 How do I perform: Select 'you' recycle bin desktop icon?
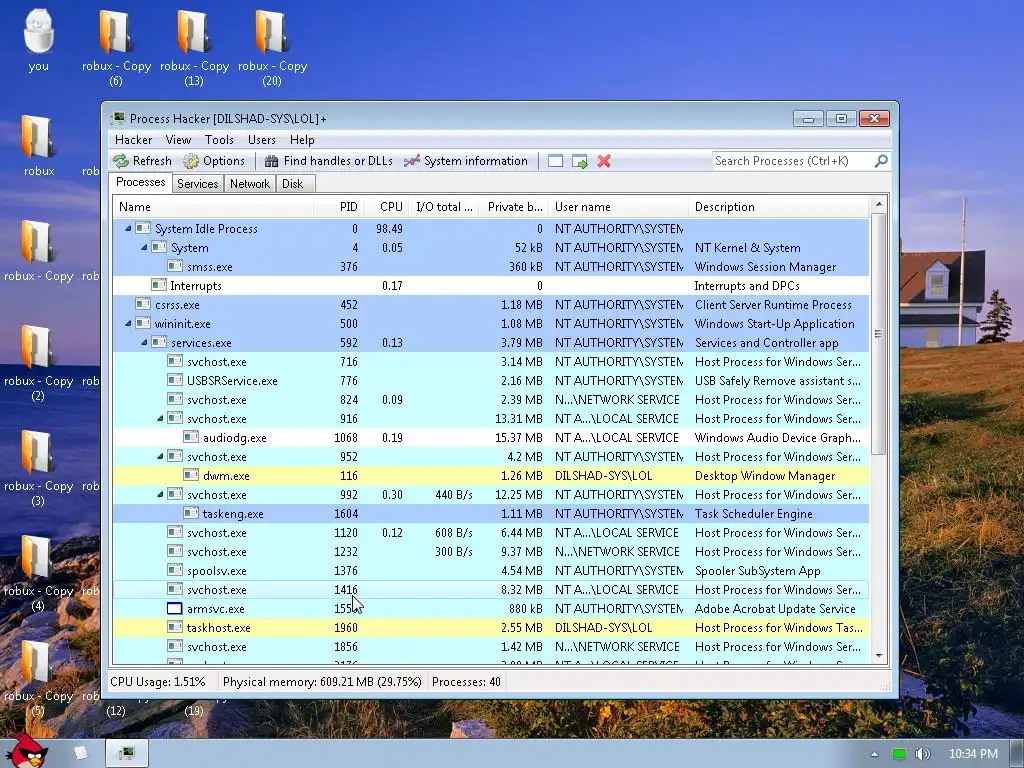click(39, 40)
